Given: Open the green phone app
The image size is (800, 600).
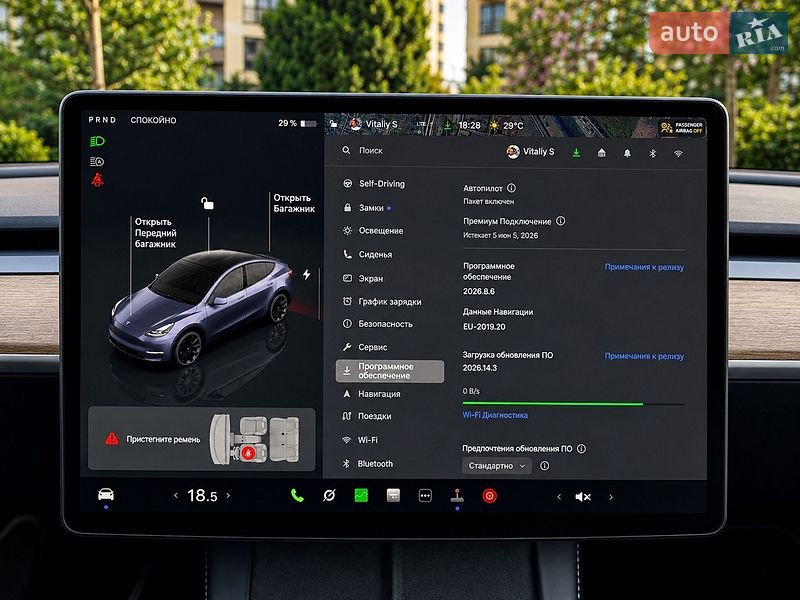Looking at the screenshot, I should (x=297, y=495).
